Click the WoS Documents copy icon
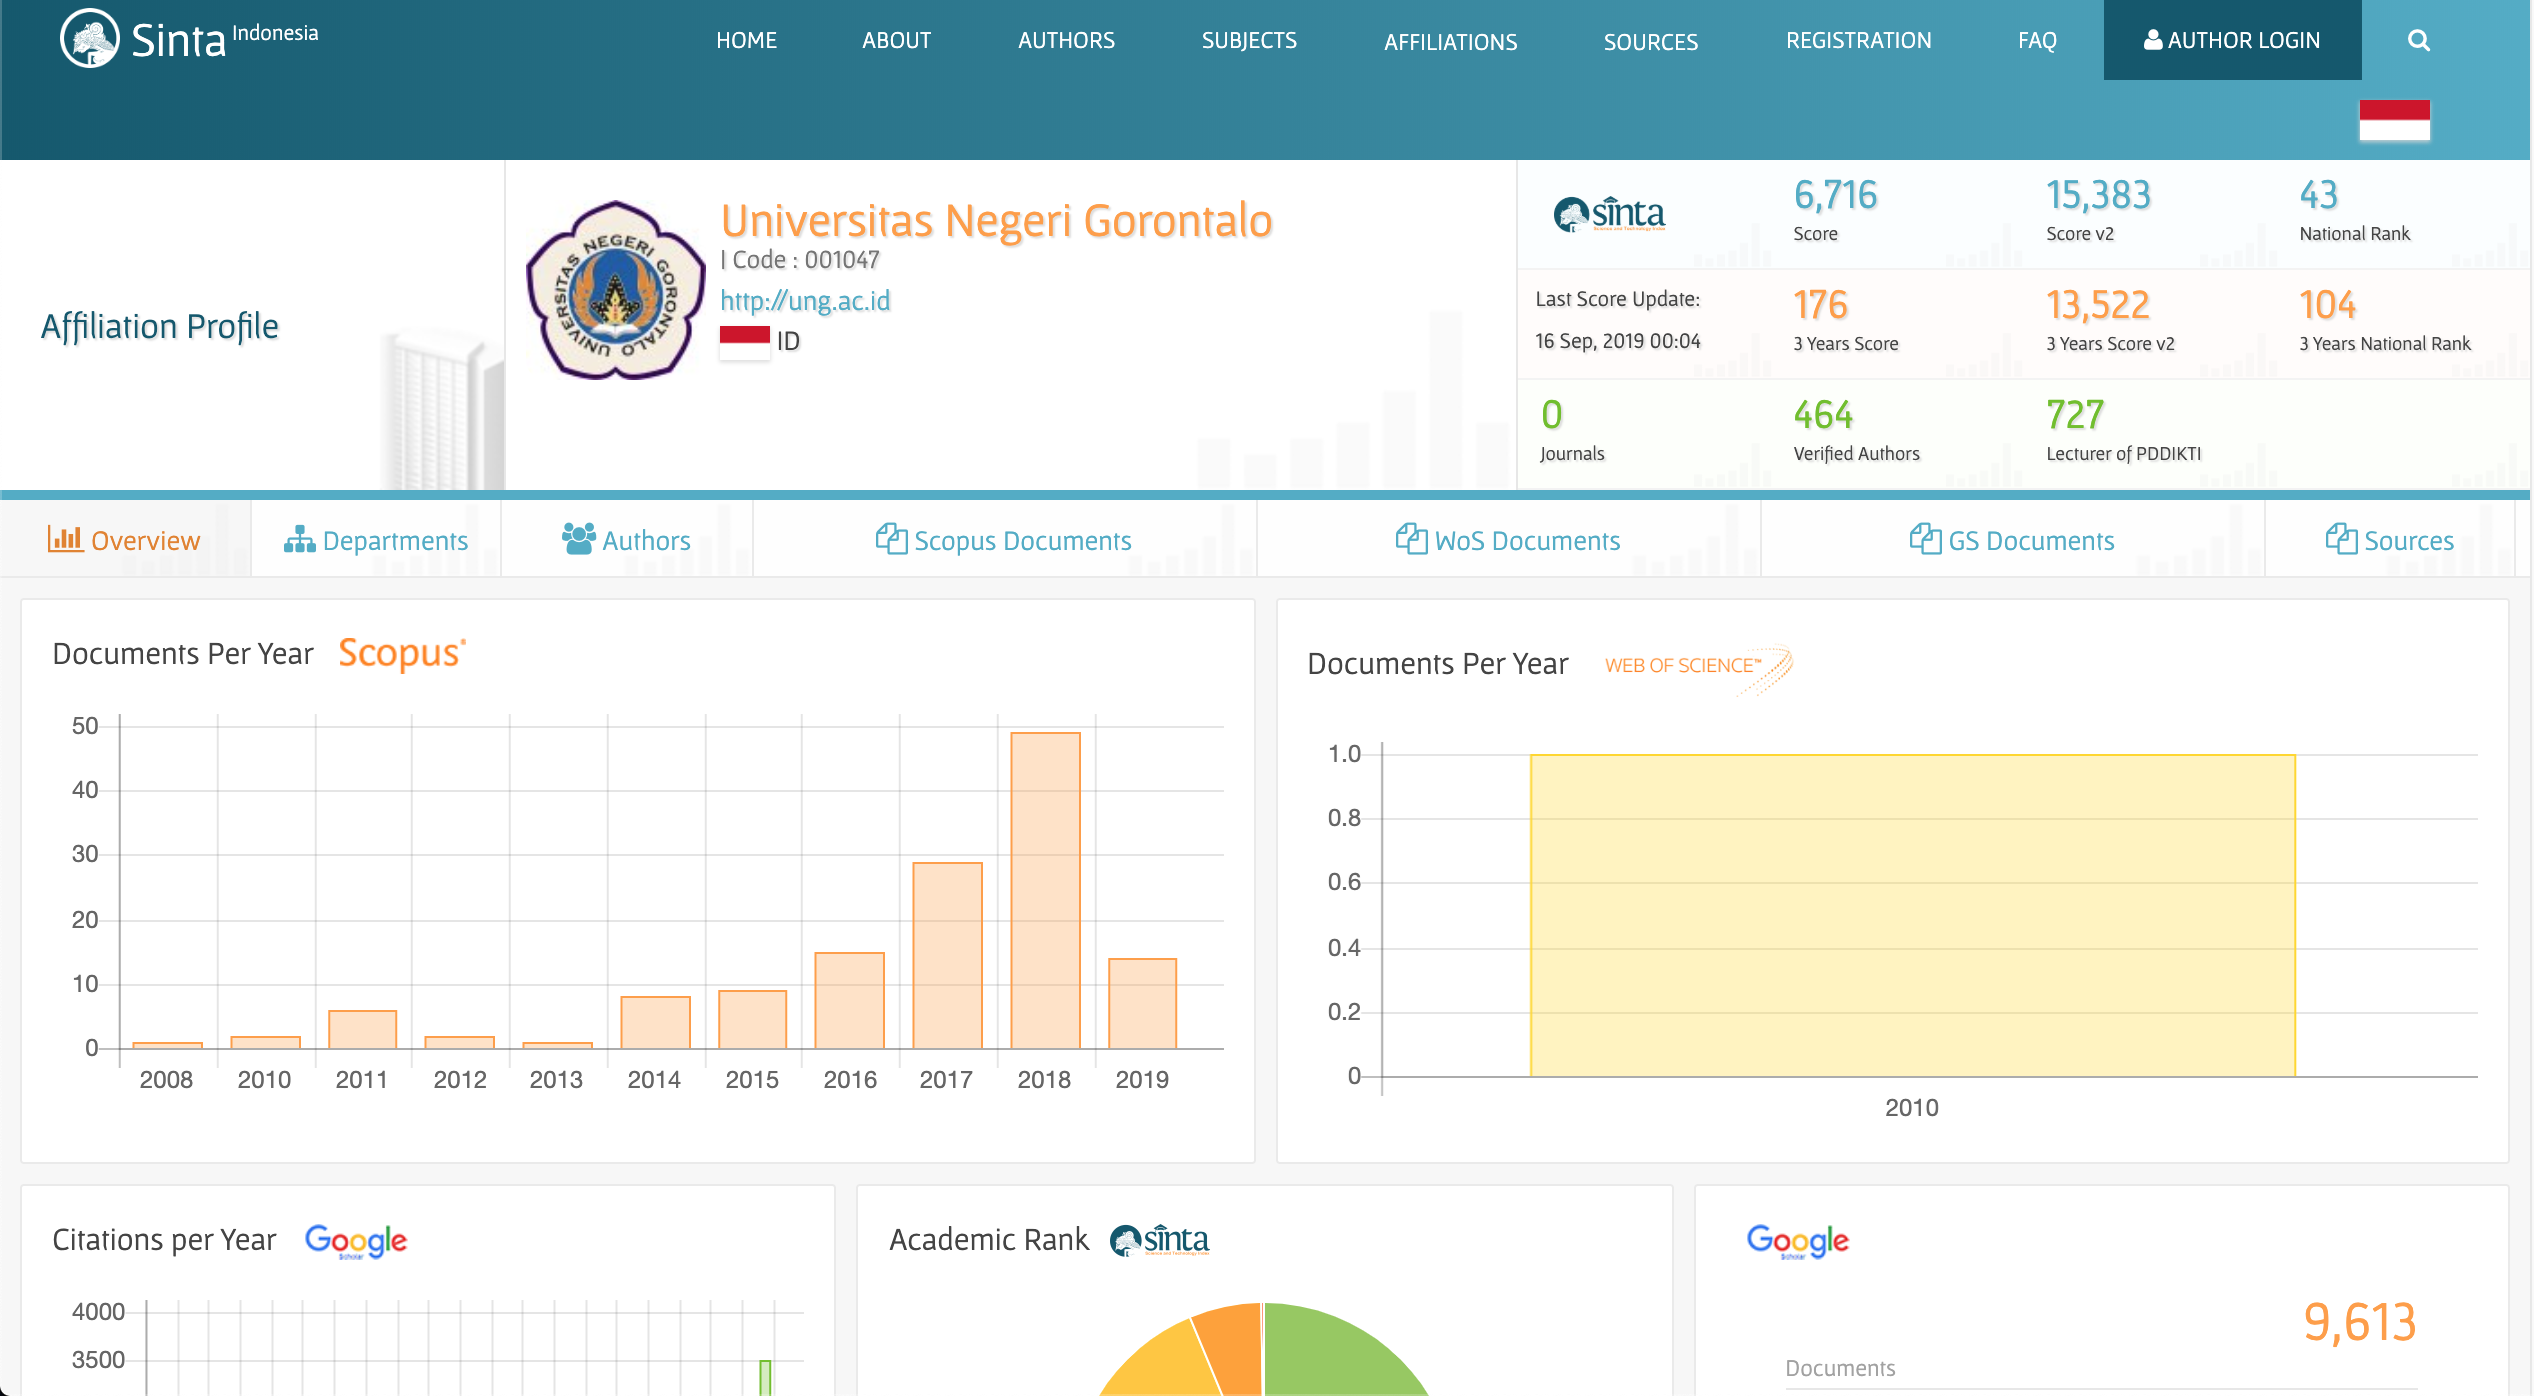The height and width of the screenshot is (1396, 2534). [x=1411, y=539]
